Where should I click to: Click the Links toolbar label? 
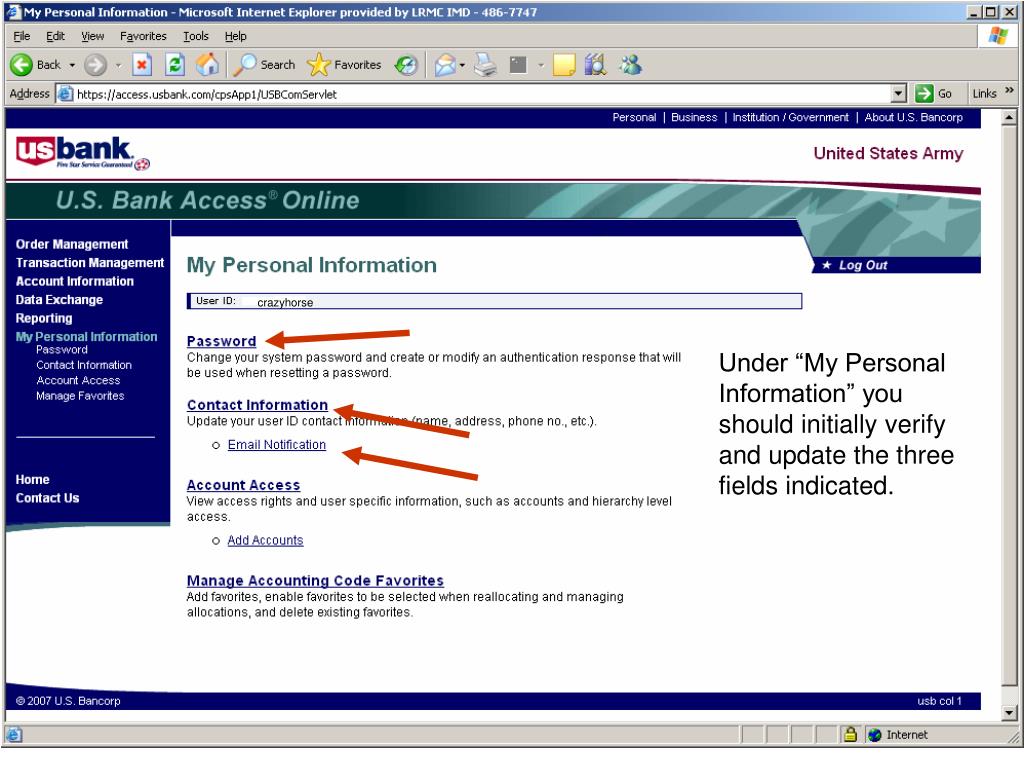(x=984, y=93)
